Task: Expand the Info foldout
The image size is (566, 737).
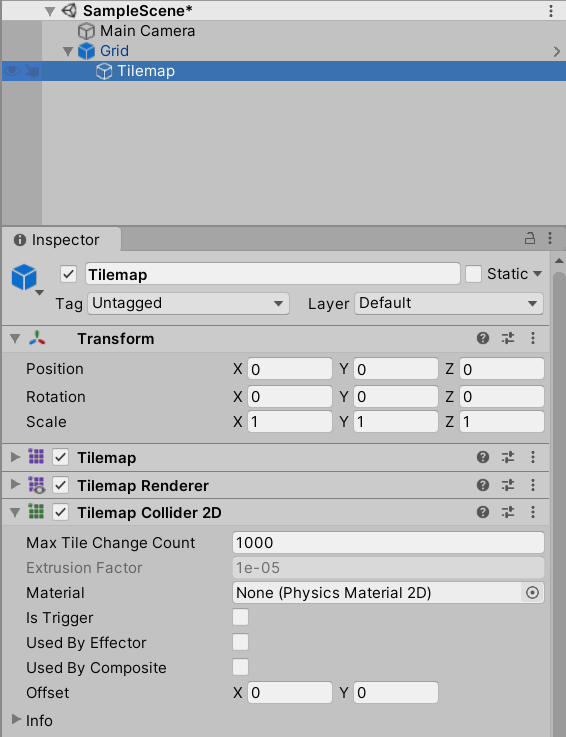Action: point(16,720)
